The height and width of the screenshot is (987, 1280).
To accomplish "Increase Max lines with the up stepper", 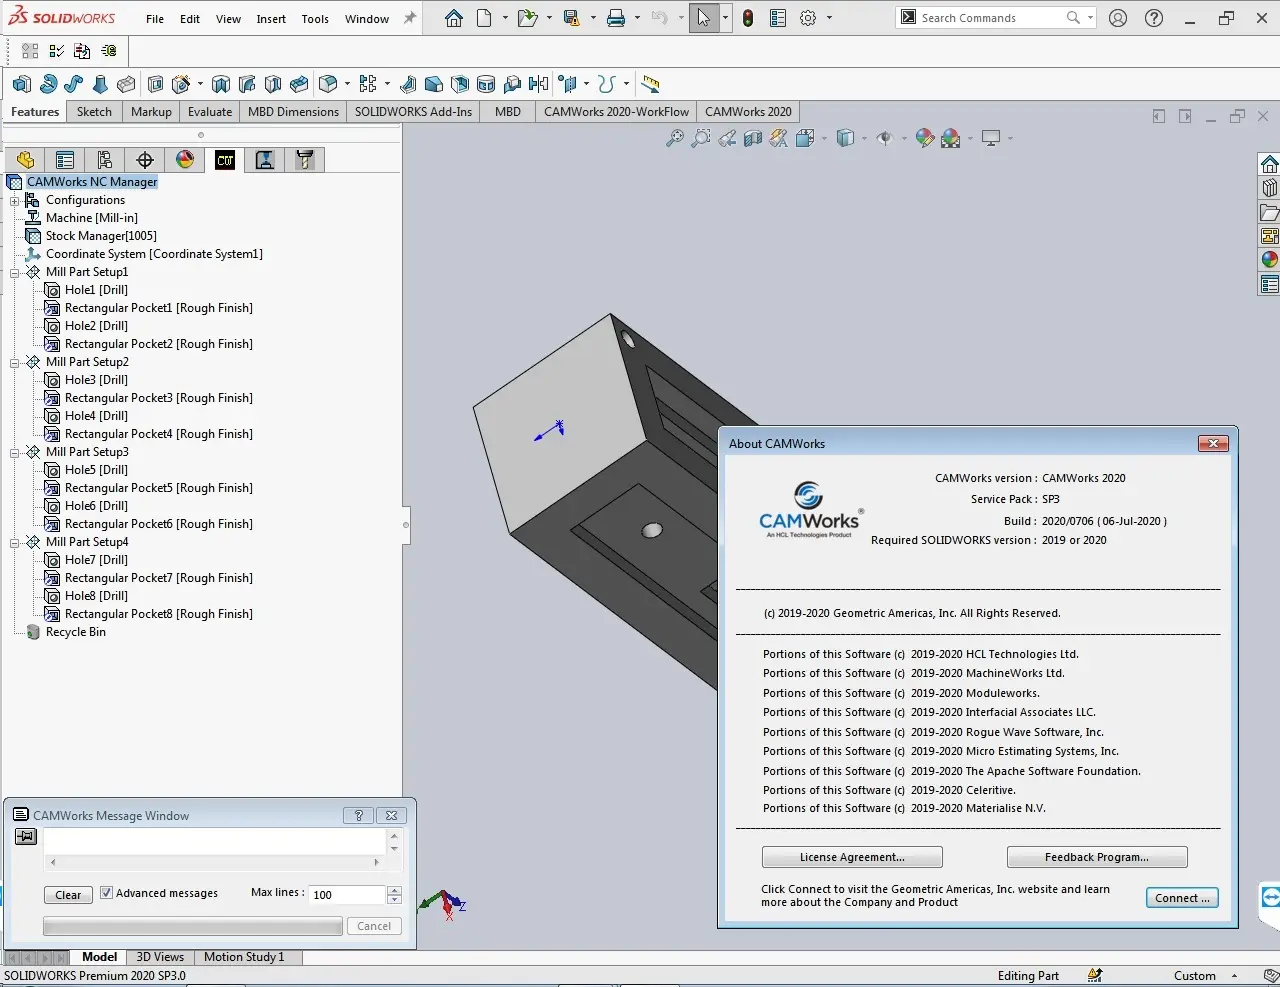I will click(x=395, y=890).
